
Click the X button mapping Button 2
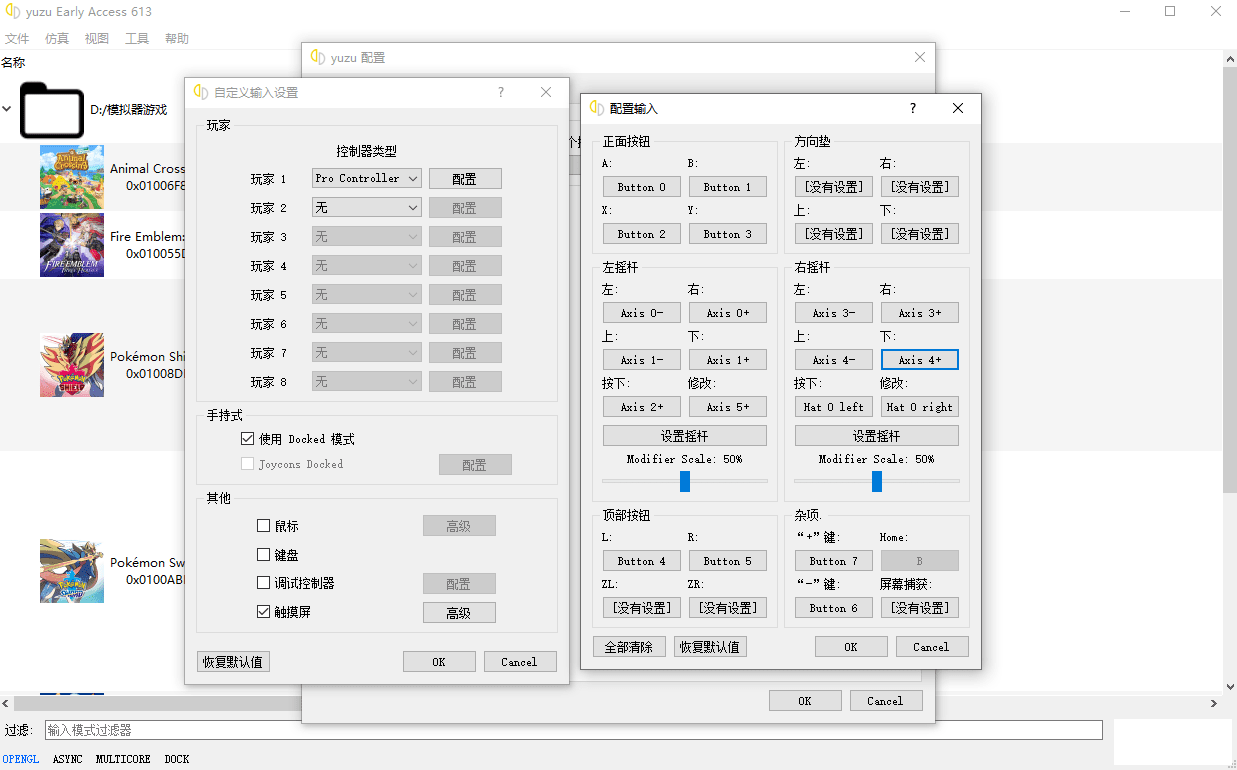(642, 234)
